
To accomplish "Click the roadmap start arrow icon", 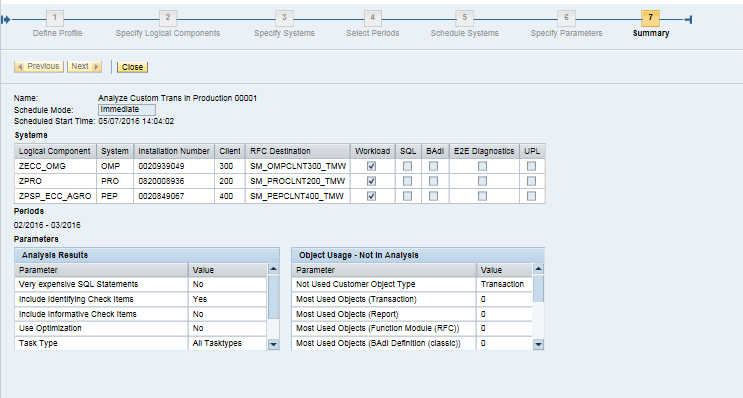I will [6, 19].
